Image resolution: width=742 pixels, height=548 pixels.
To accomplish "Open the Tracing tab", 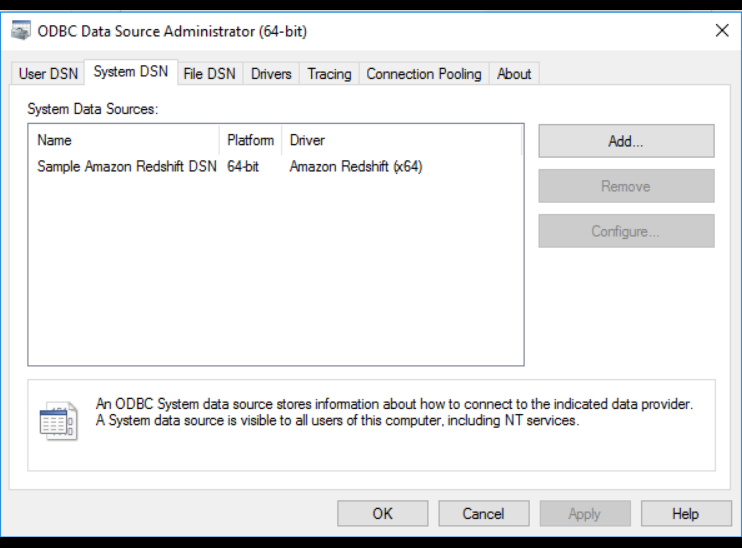I will point(329,74).
